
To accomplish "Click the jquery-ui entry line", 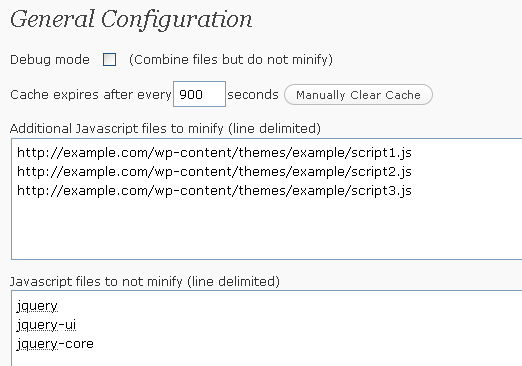I will click(x=46, y=325).
